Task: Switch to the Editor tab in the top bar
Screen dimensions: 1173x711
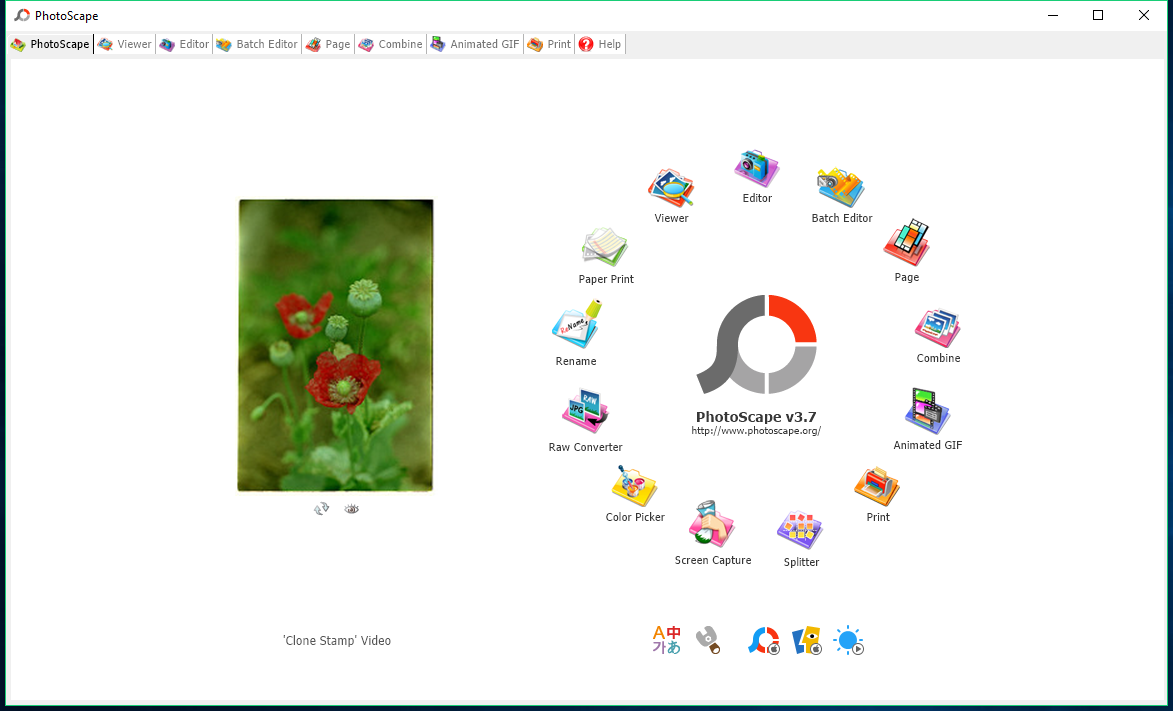Action: [x=184, y=44]
